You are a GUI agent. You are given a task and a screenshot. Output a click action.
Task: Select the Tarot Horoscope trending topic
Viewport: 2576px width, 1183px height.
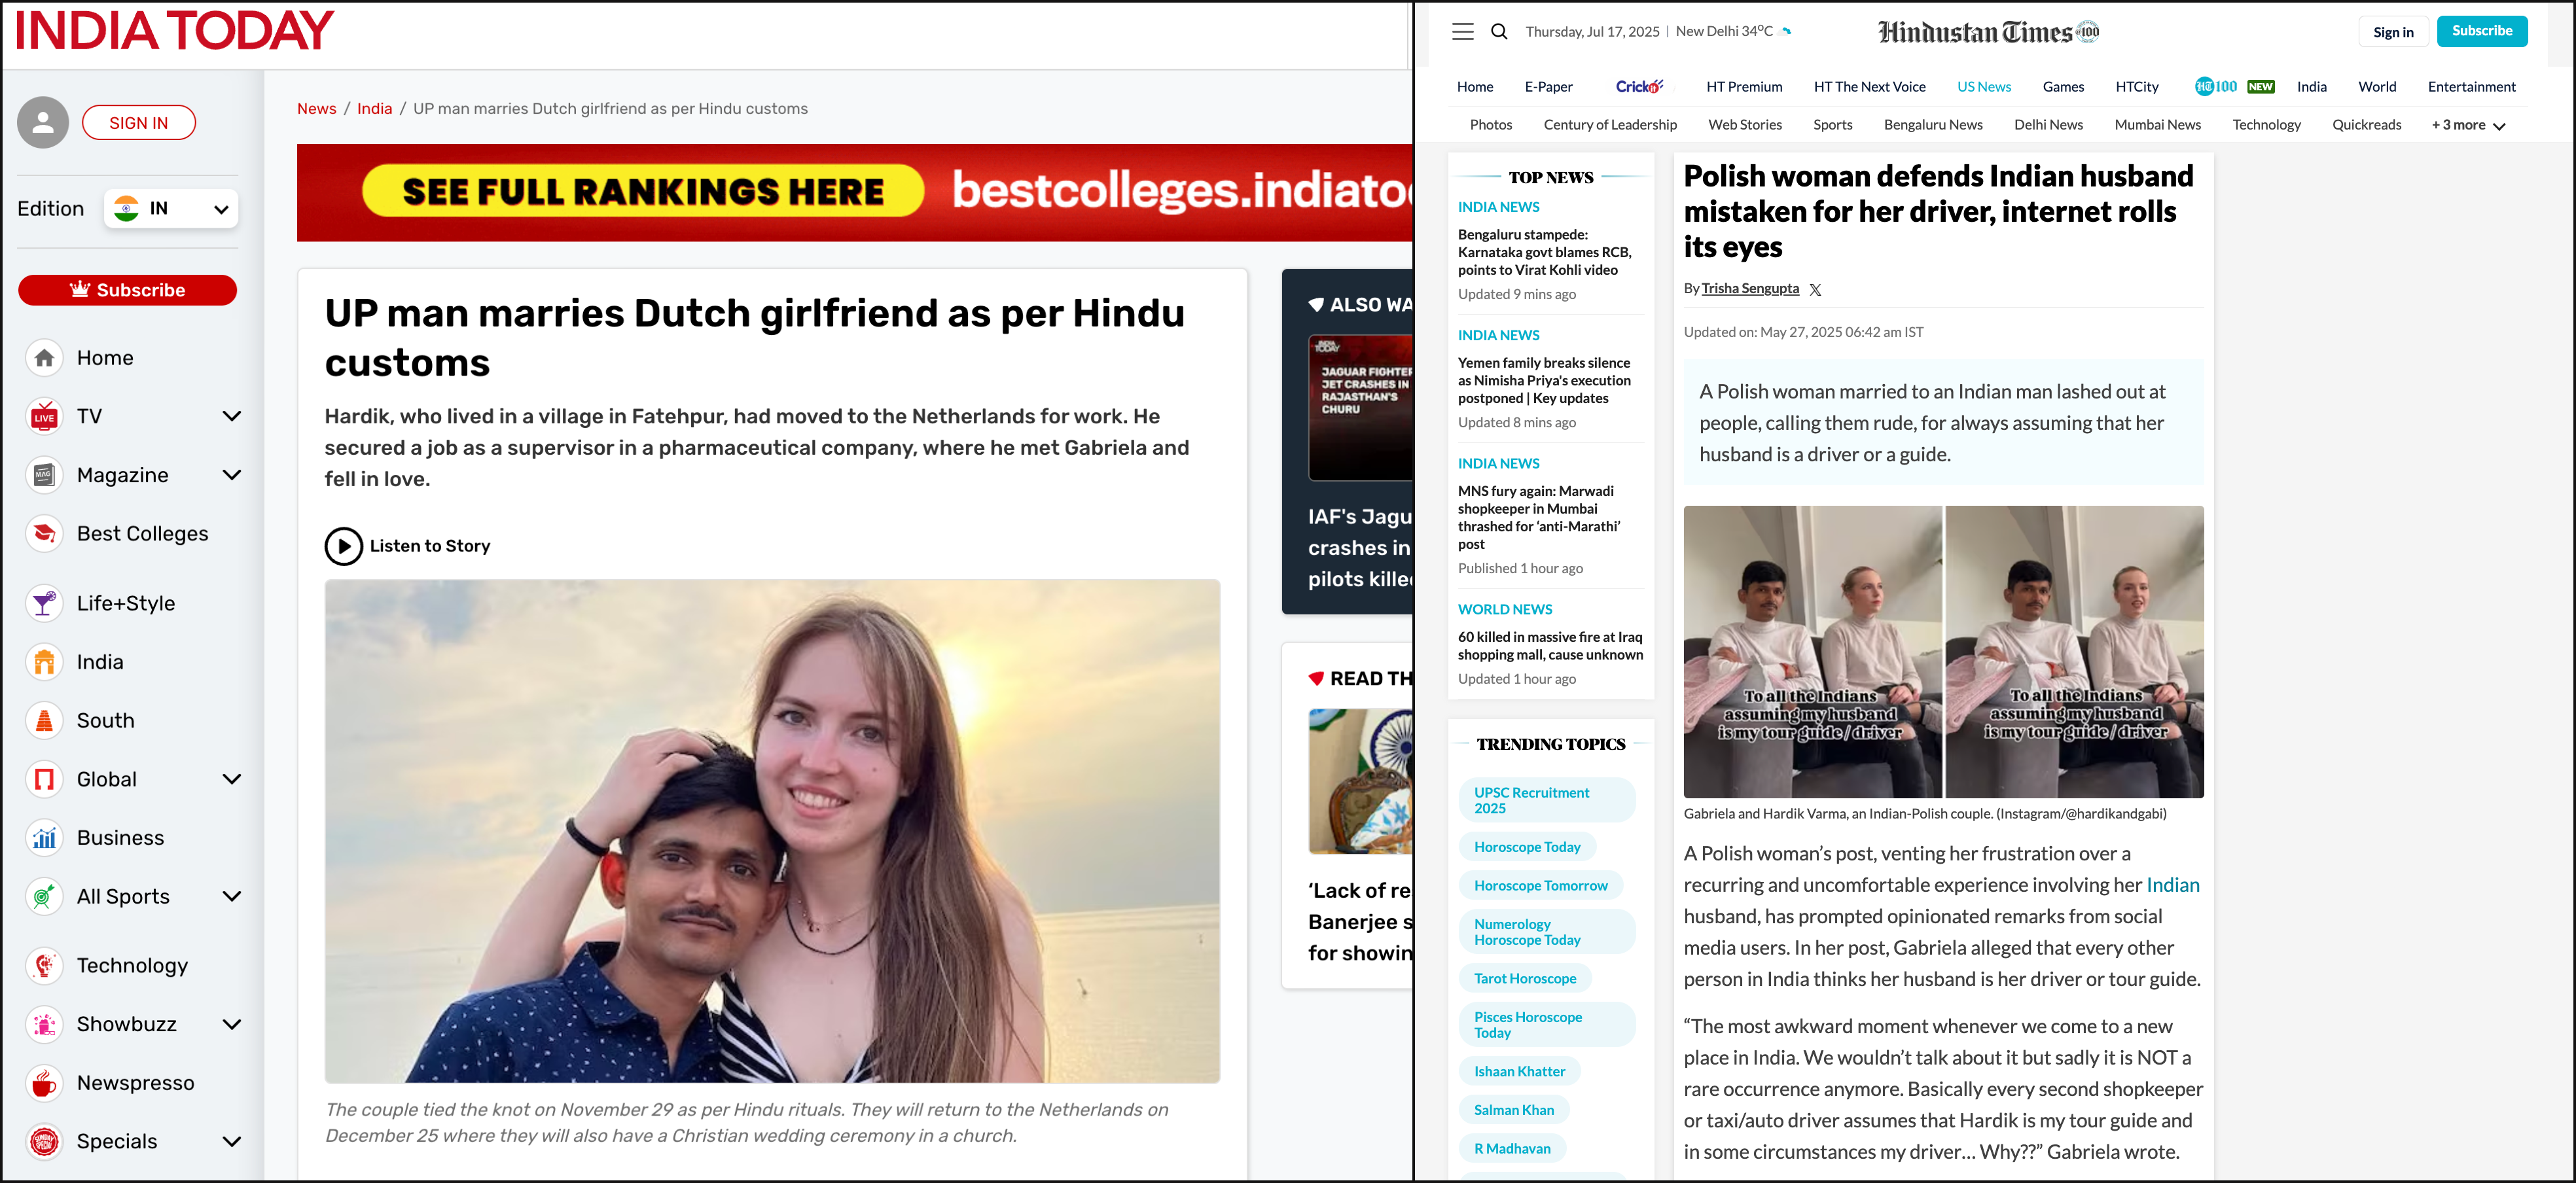click(1525, 979)
